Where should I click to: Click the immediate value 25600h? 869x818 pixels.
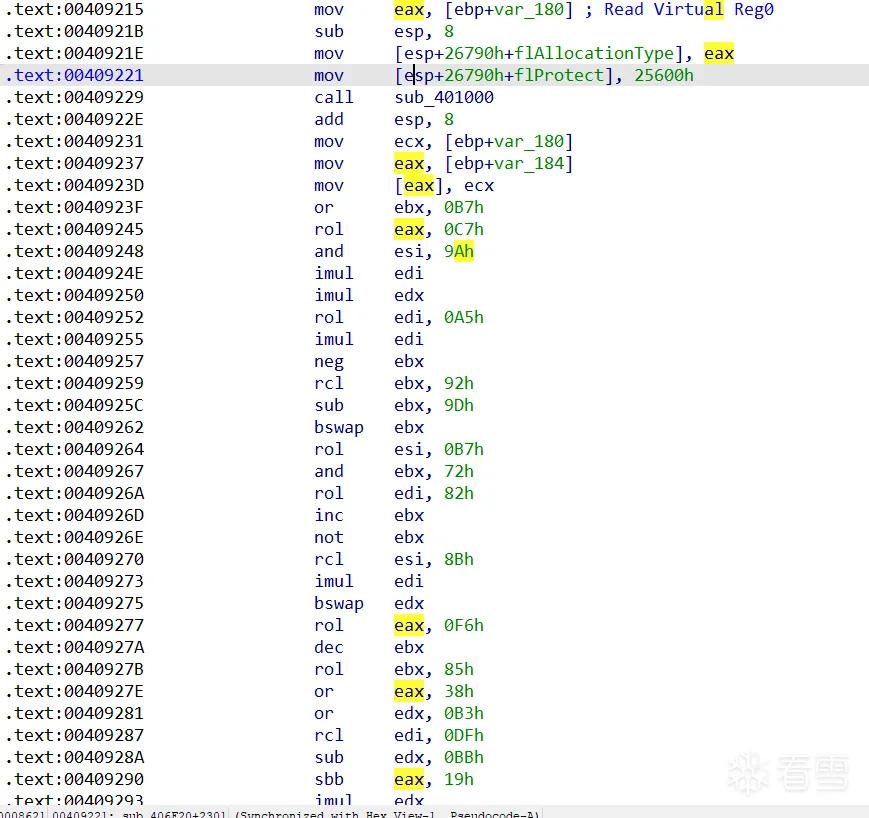[664, 75]
